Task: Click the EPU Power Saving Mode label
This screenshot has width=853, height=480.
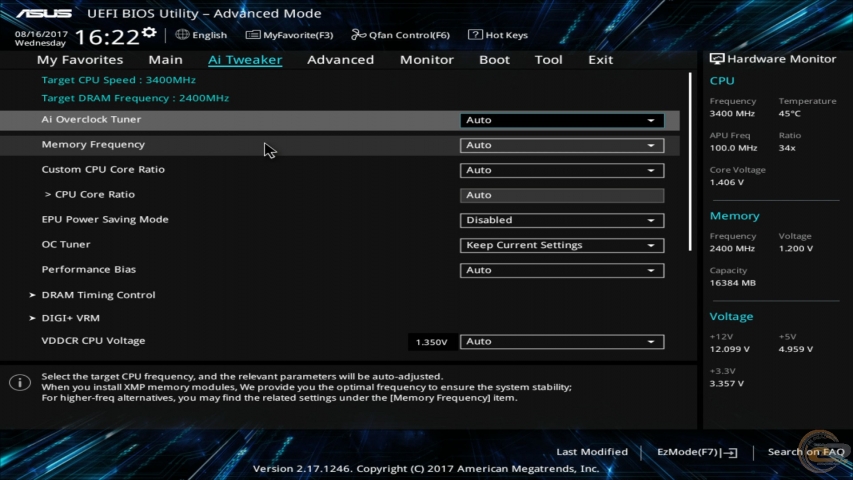Action: click(x=105, y=219)
